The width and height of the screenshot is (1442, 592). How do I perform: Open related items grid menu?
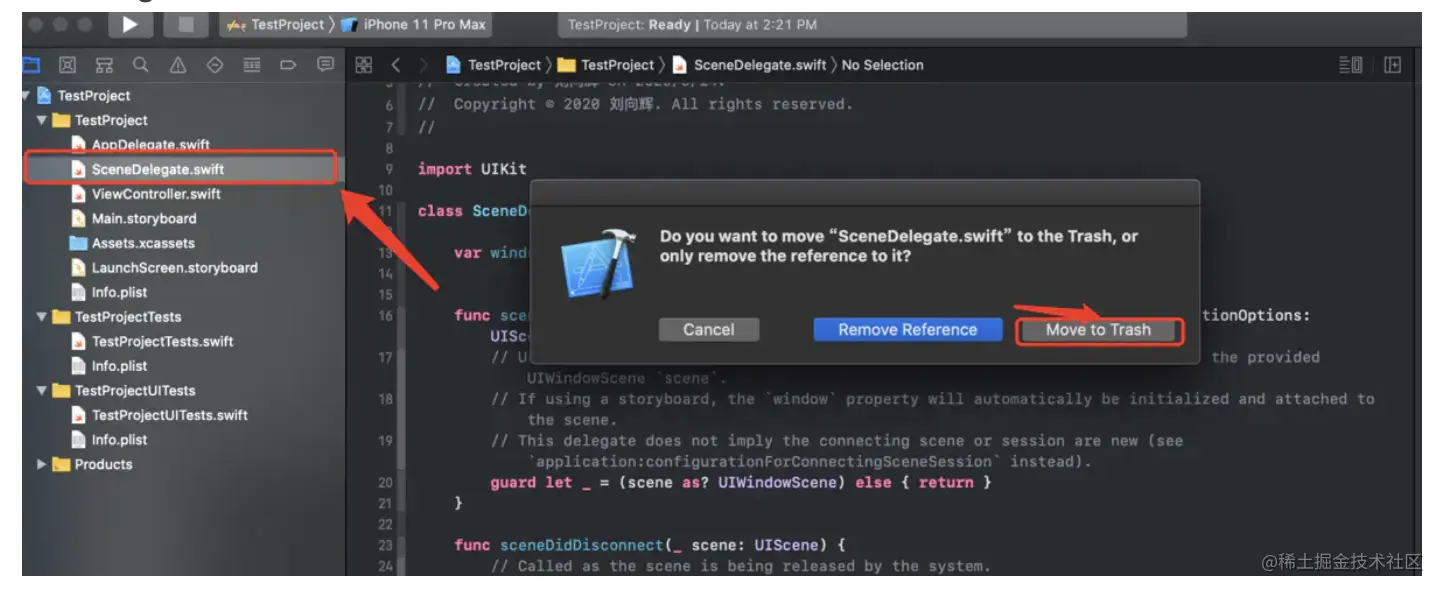click(x=364, y=65)
